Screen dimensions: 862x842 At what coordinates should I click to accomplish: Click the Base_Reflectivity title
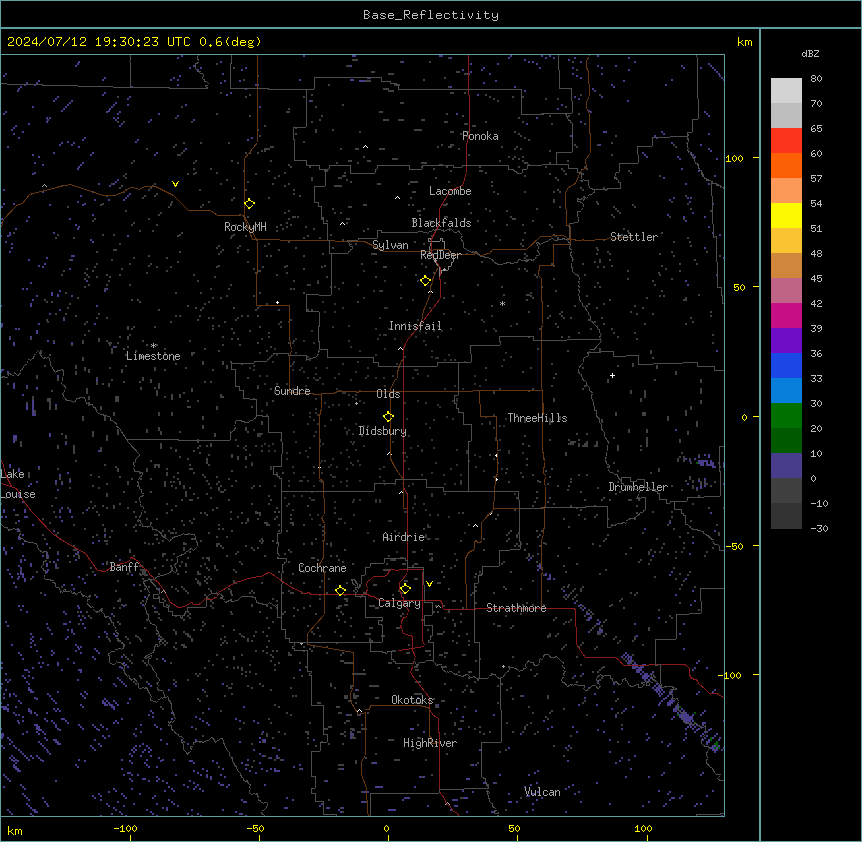click(x=431, y=15)
